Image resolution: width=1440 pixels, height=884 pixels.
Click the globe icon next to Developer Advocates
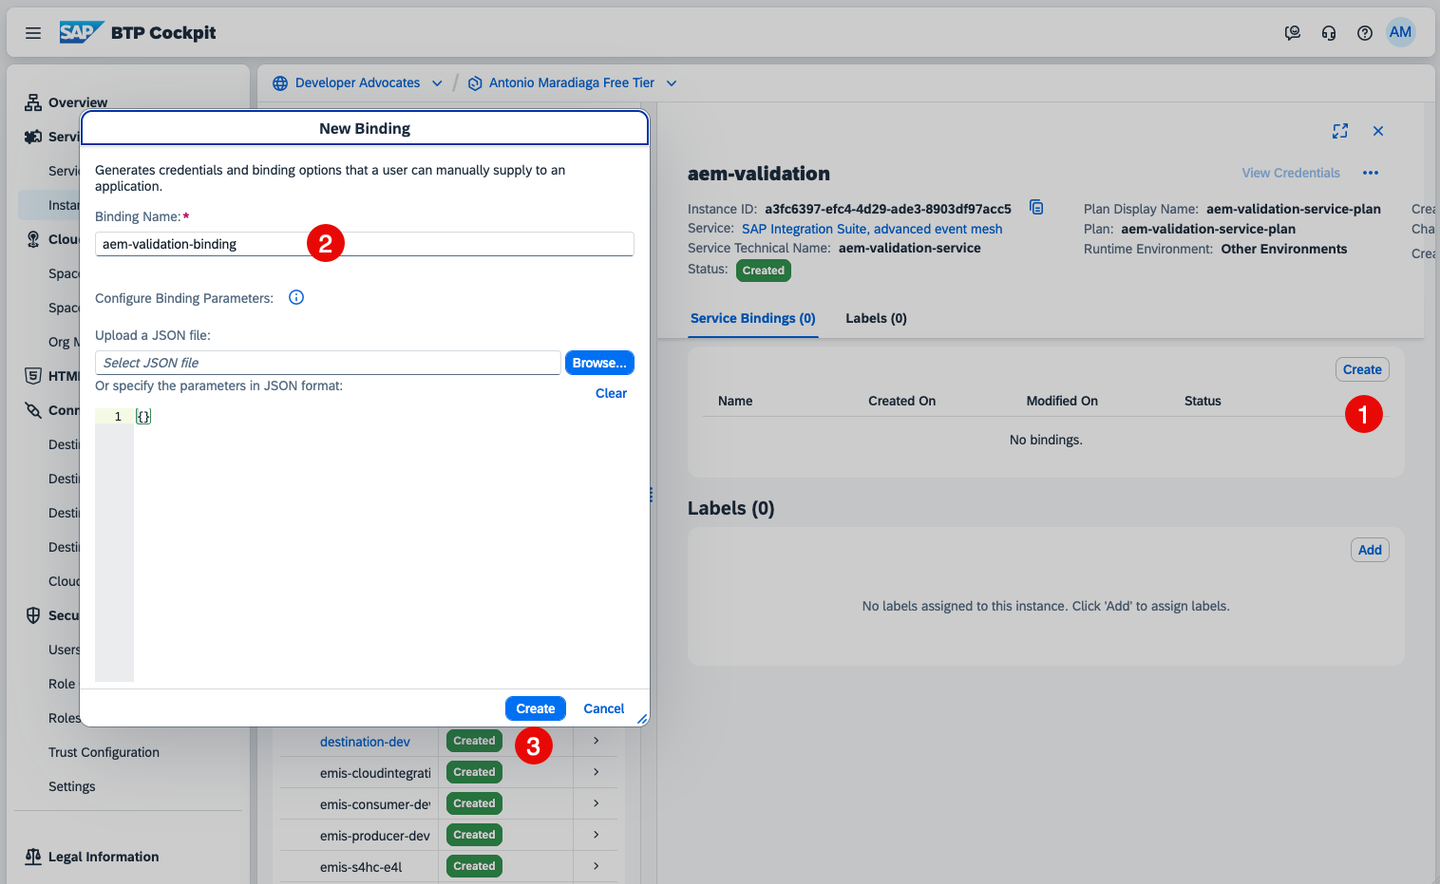pos(280,83)
